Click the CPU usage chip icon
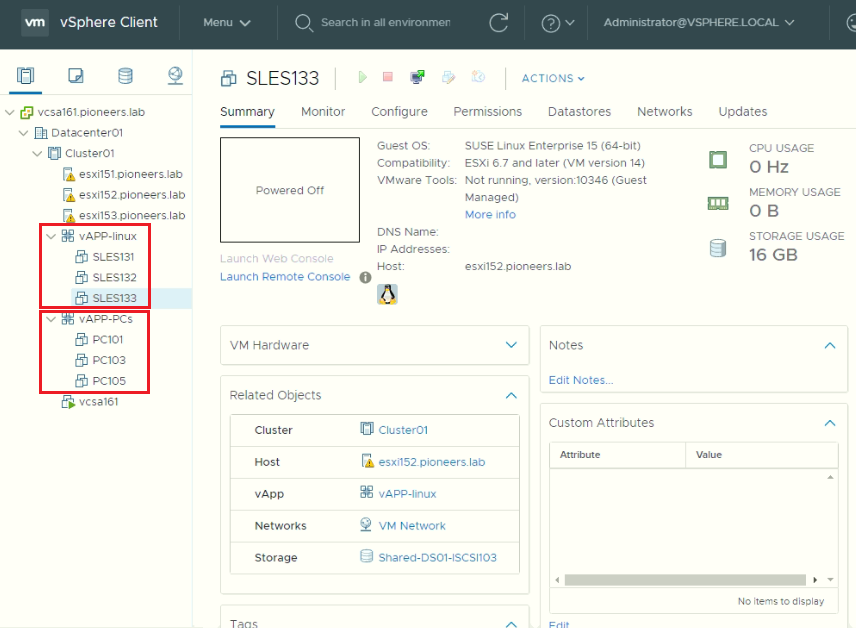 pyautogui.click(x=718, y=159)
